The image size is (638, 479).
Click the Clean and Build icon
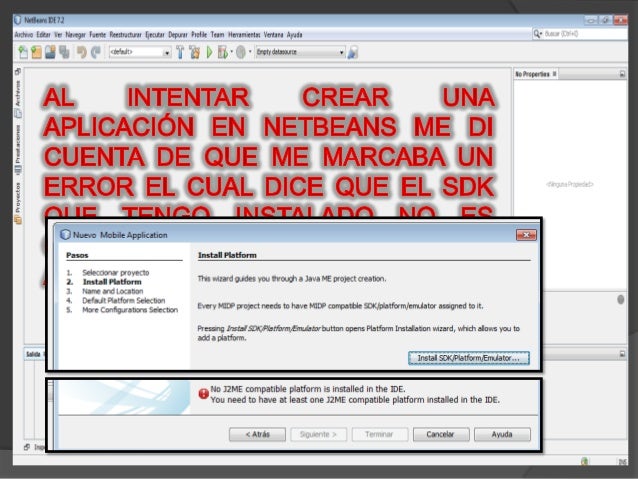194,52
